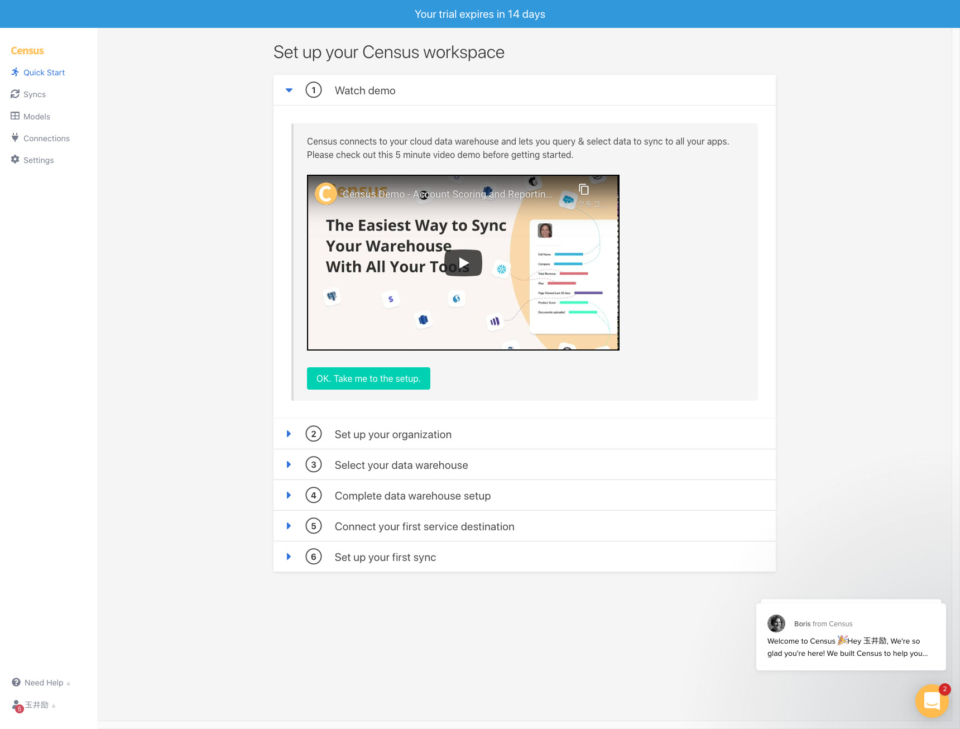The height and width of the screenshot is (729, 960).
Task: Expand the Complete data warehouse setup step
Action: pos(289,495)
